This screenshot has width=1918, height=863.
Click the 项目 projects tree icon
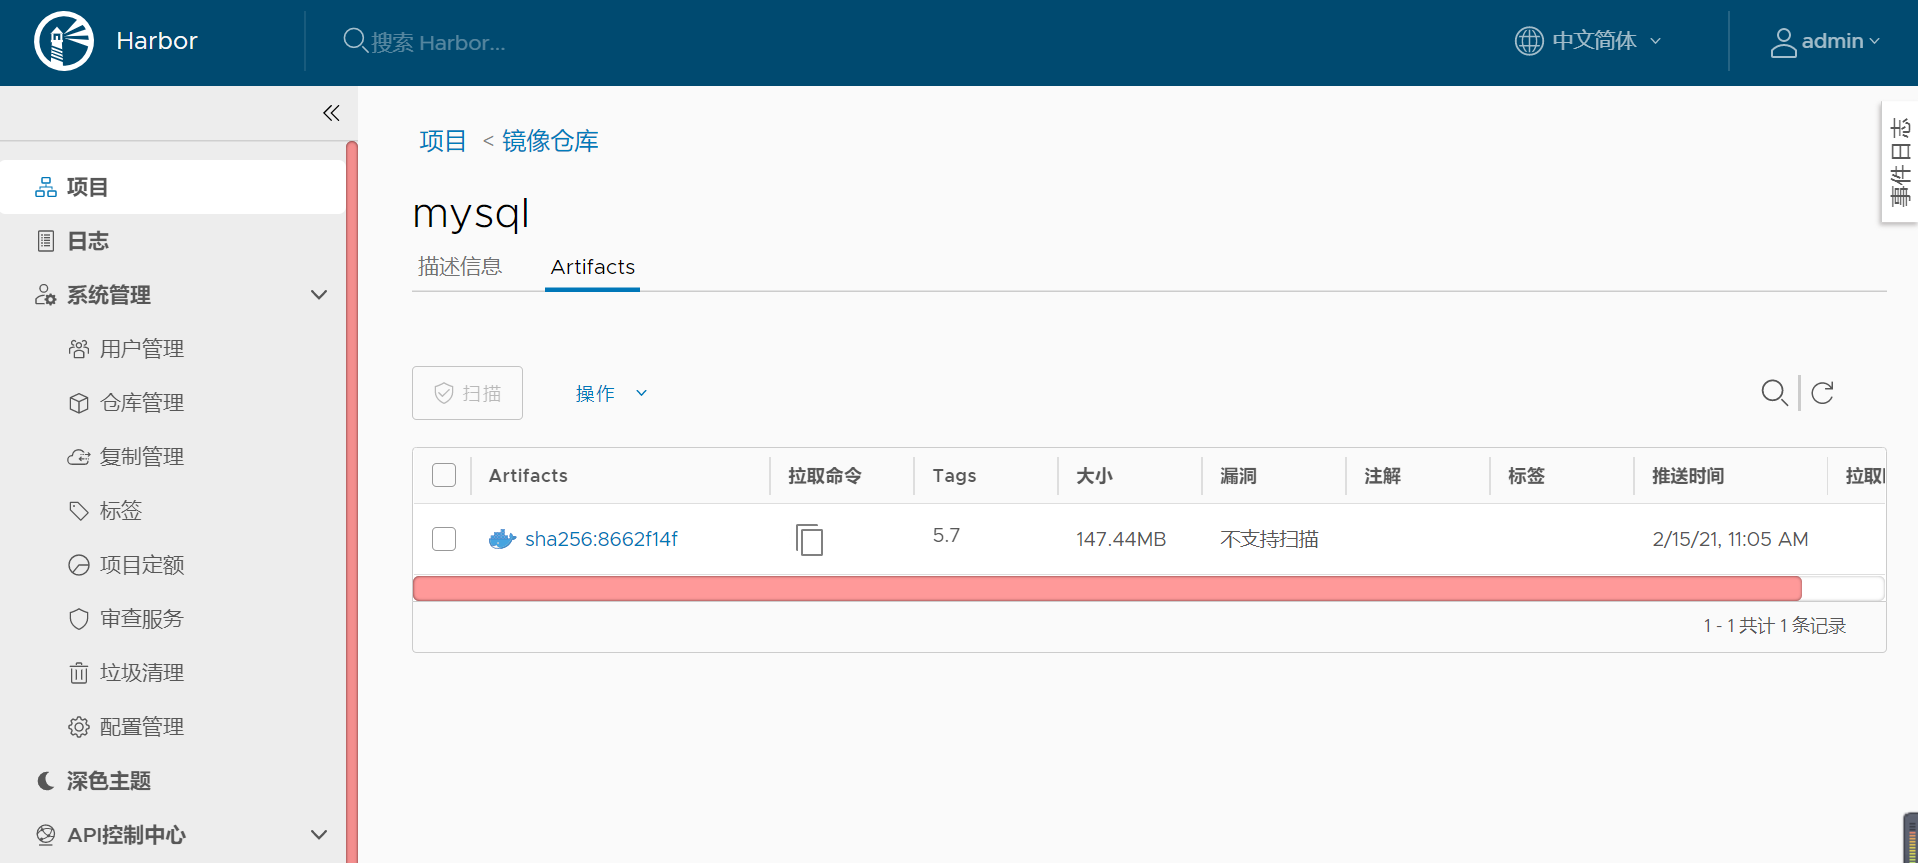tap(46, 187)
